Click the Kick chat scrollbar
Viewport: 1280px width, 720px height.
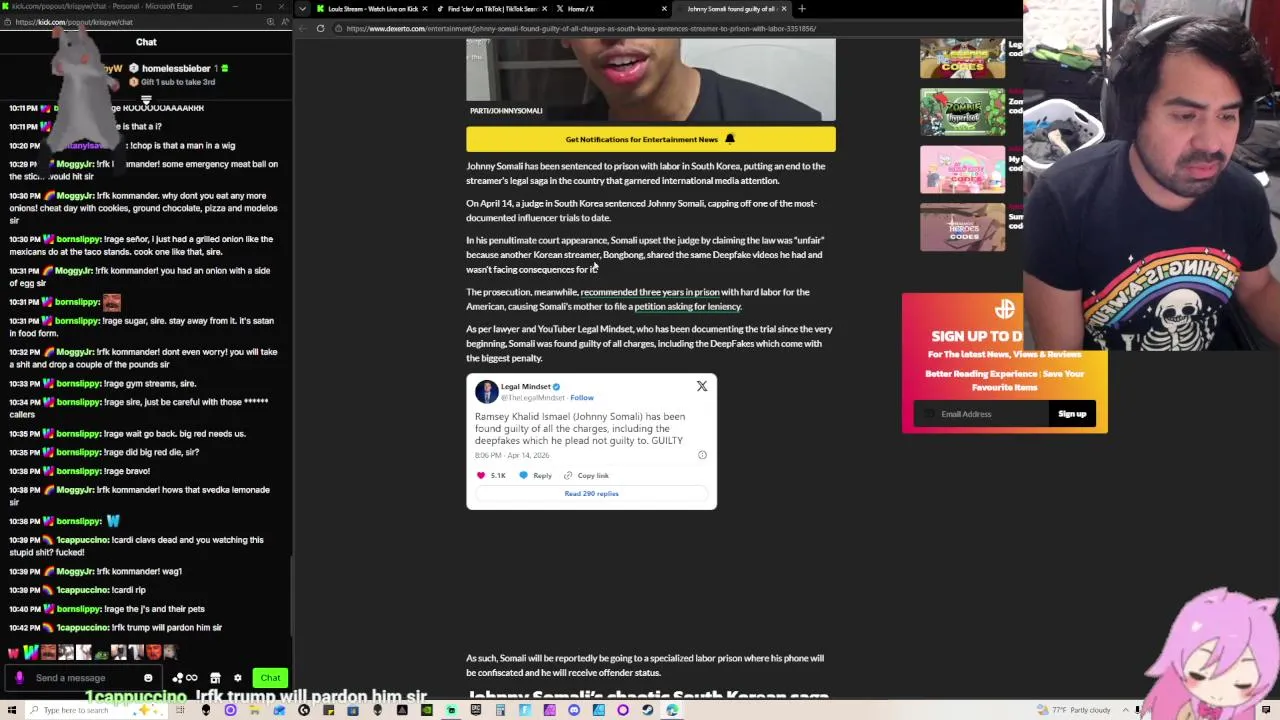pos(291,595)
